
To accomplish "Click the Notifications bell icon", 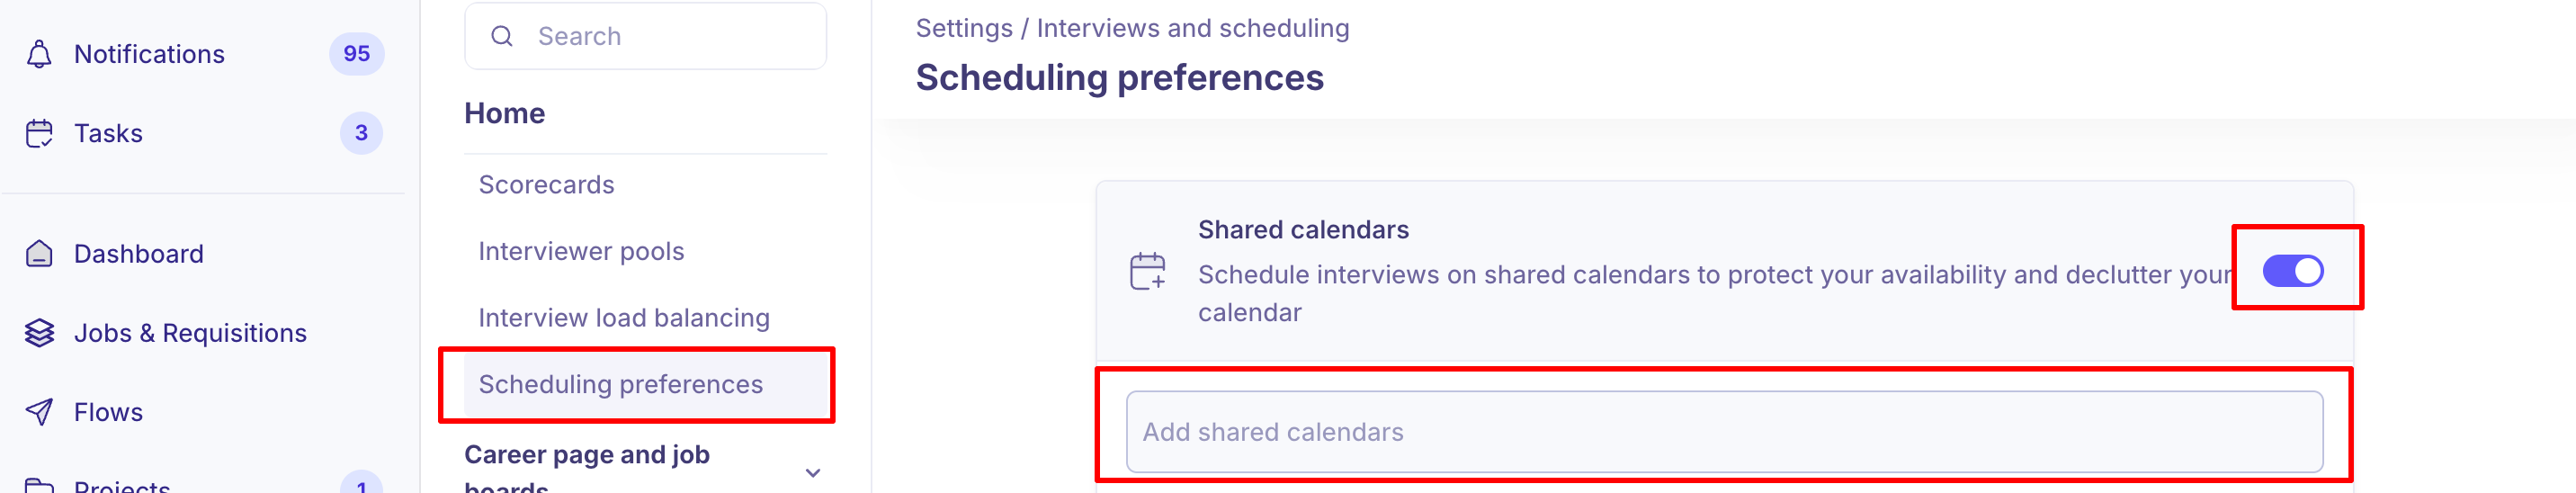I will point(39,54).
